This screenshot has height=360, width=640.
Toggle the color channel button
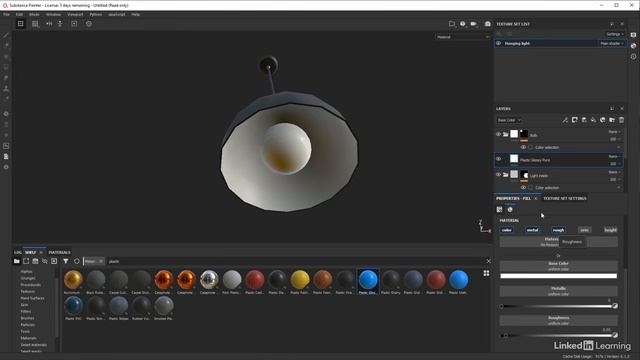click(x=507, y=230)
